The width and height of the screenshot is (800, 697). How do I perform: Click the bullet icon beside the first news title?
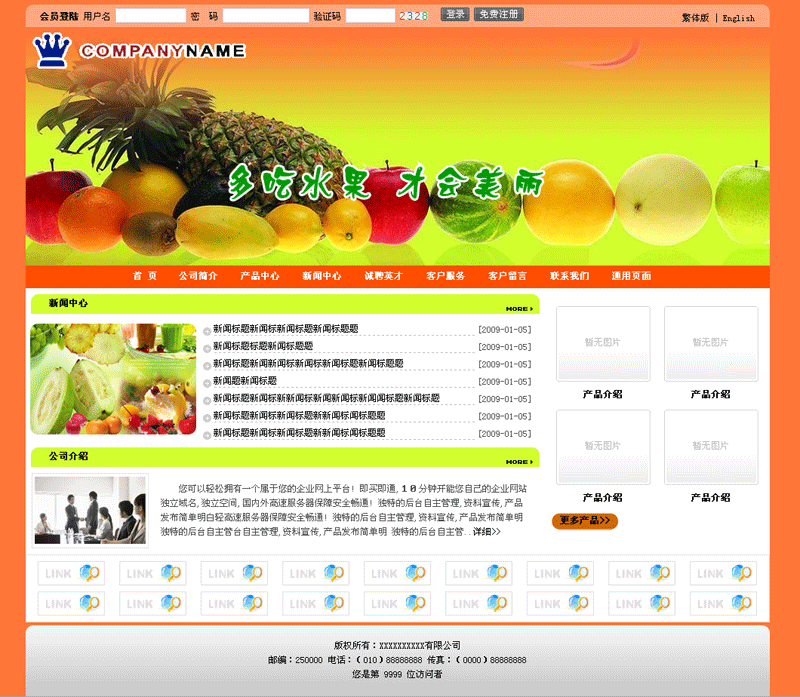coord(207,331)
